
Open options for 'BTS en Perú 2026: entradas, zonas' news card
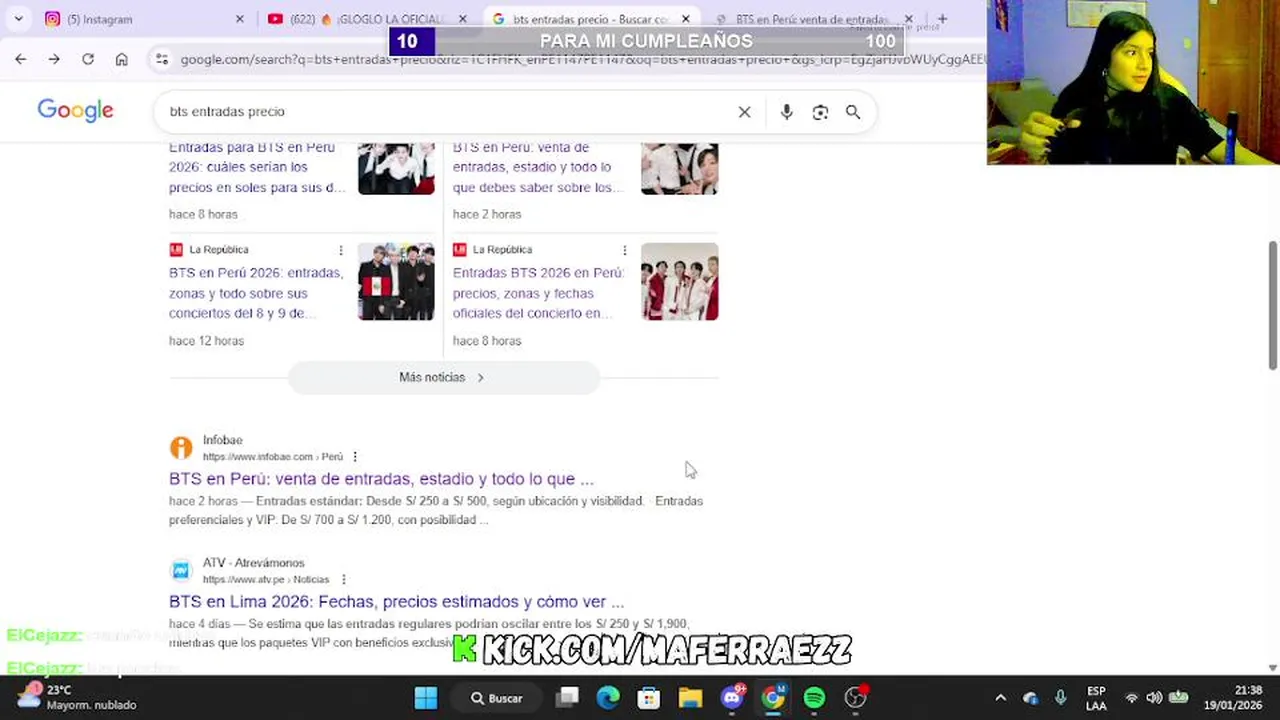pos(341,250)
